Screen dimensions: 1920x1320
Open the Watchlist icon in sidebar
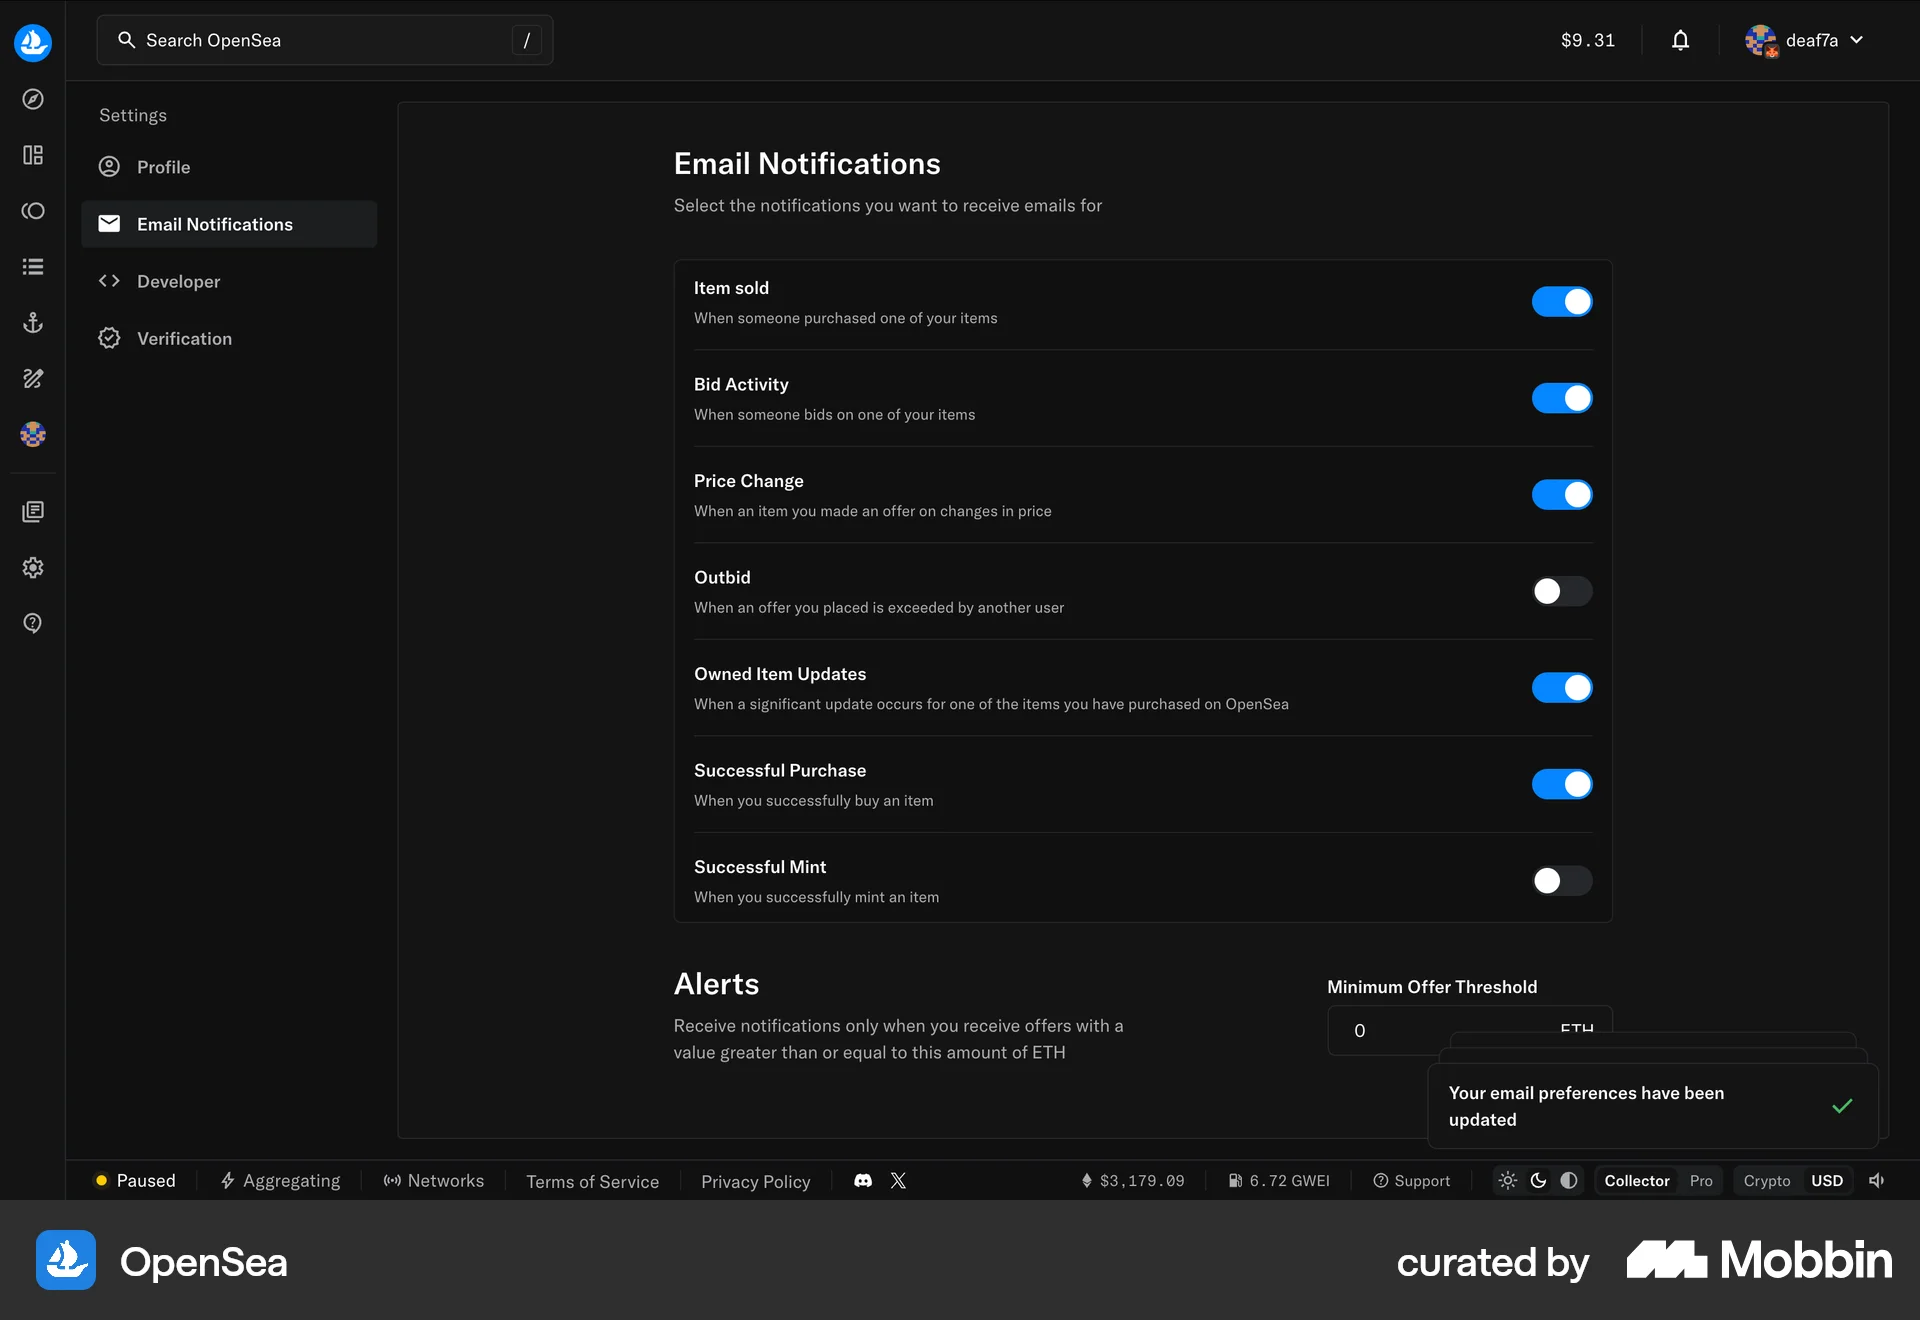33,211
